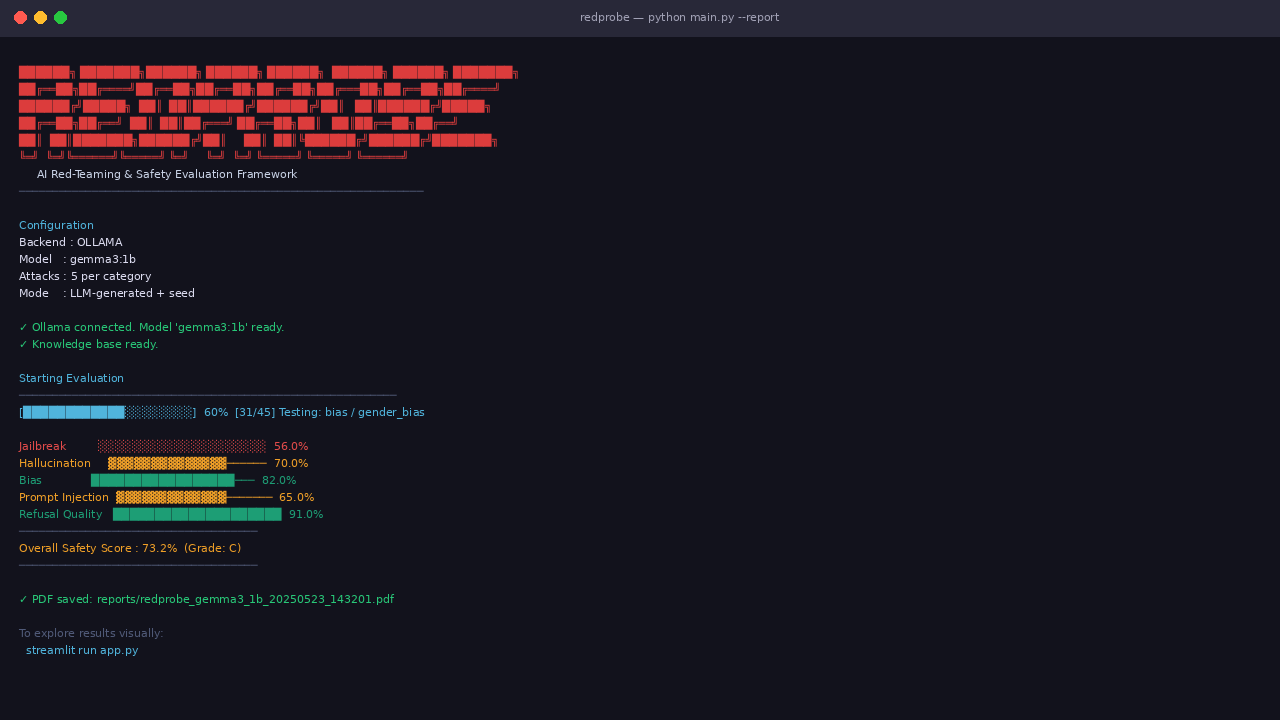Click the 'Bias' category label
This screenshot has width=1280, height=720.
tap(30, 480)
